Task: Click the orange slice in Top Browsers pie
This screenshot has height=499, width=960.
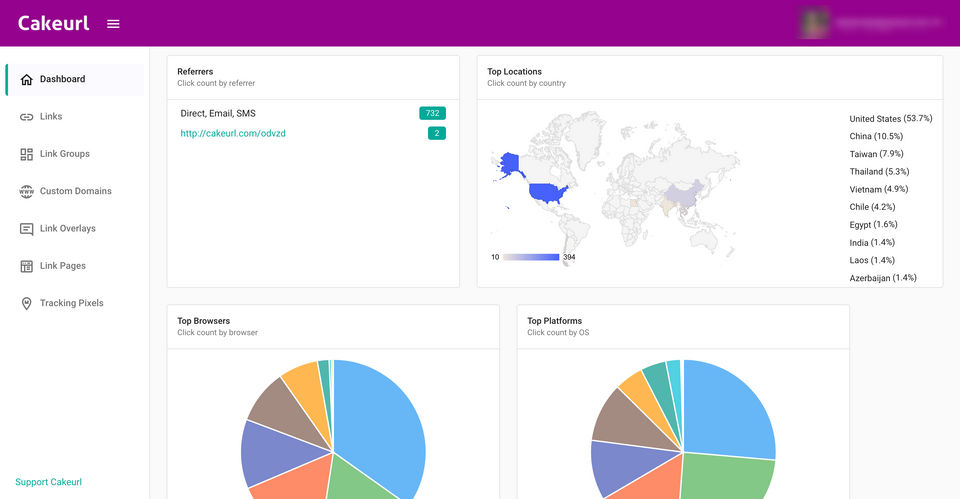Action: pos(294,481)
